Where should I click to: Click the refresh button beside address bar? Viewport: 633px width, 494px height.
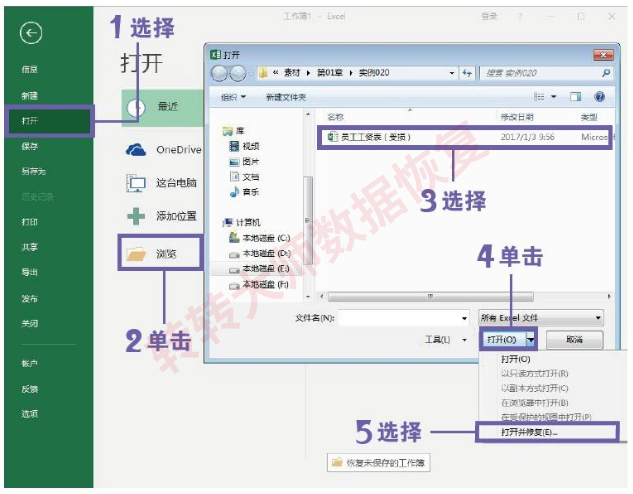click(x=467, y=73)
